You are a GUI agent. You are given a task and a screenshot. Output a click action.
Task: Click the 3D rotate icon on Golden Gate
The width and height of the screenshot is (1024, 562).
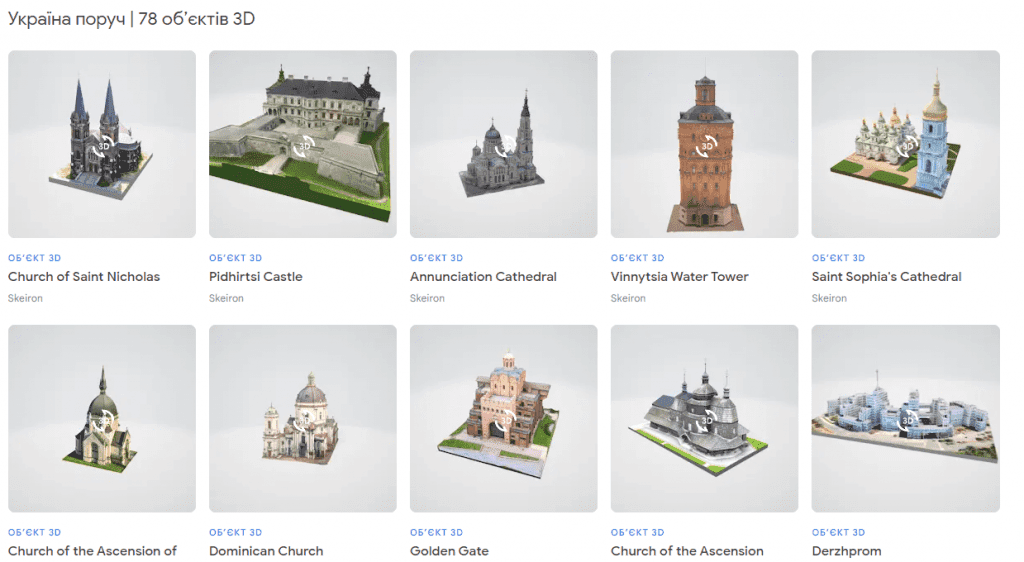(x=505, y=421)
